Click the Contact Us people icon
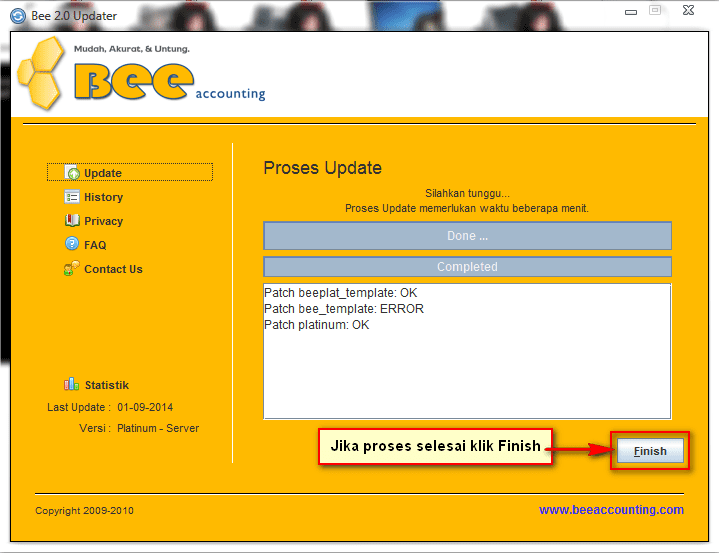The height and width of the screenshot is (553, 719). tap(72, 269)
